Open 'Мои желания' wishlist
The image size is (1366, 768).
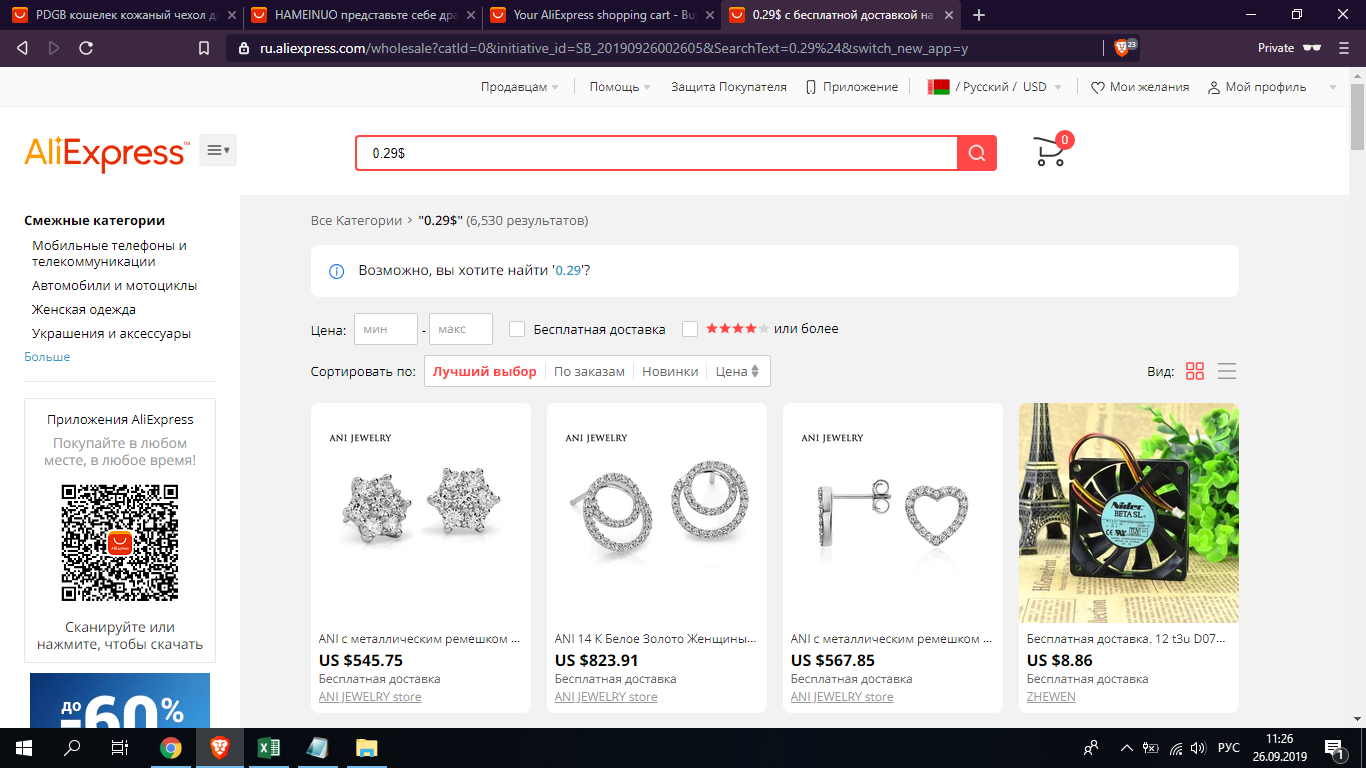1140,87
